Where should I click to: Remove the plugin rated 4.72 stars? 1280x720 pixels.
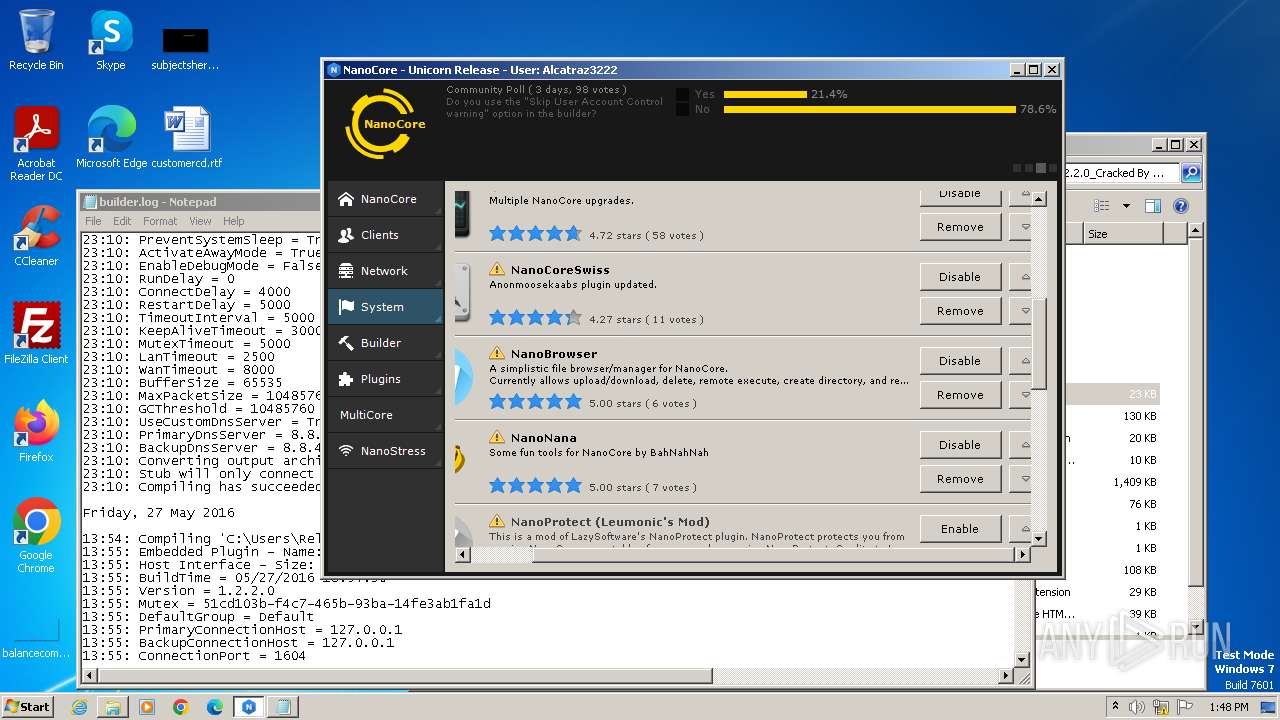[x=960, y=227]
